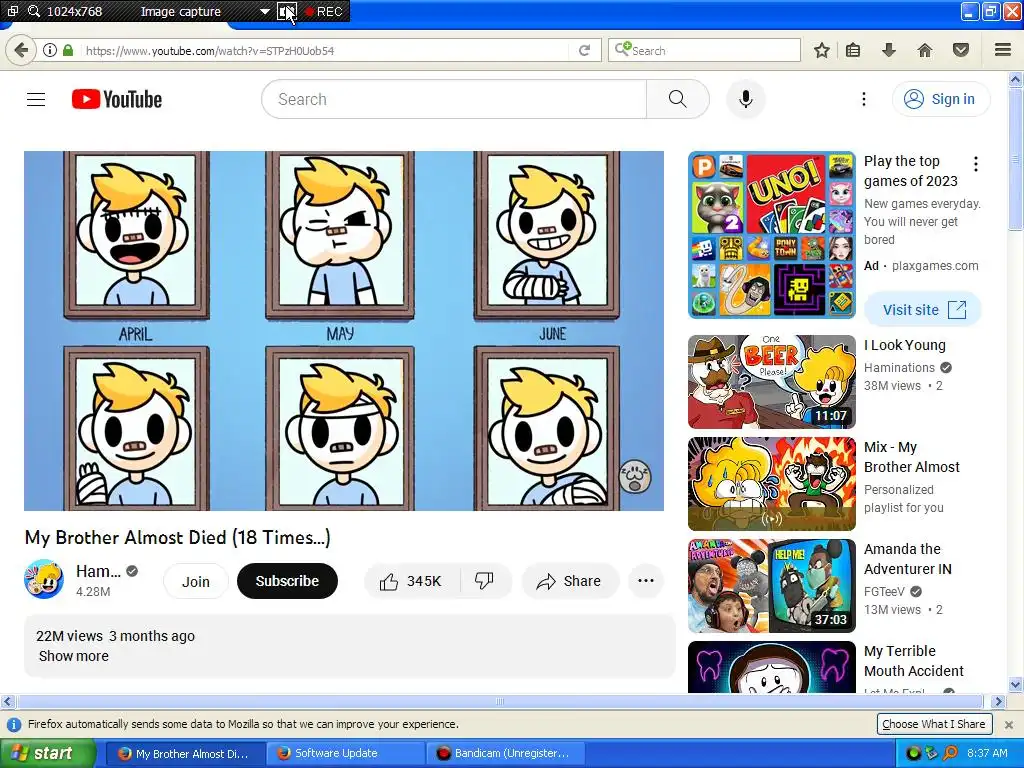Open the Mix - My Brother Almost thumbnail

click(x=772, y=484)
